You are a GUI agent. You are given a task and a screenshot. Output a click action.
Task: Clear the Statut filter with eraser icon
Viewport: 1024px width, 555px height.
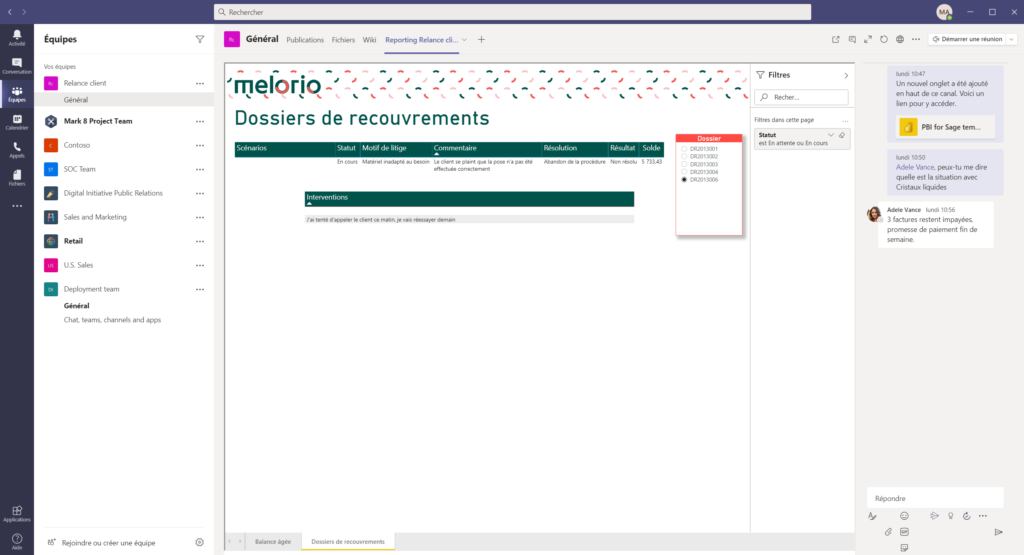(x=842, y=135)
